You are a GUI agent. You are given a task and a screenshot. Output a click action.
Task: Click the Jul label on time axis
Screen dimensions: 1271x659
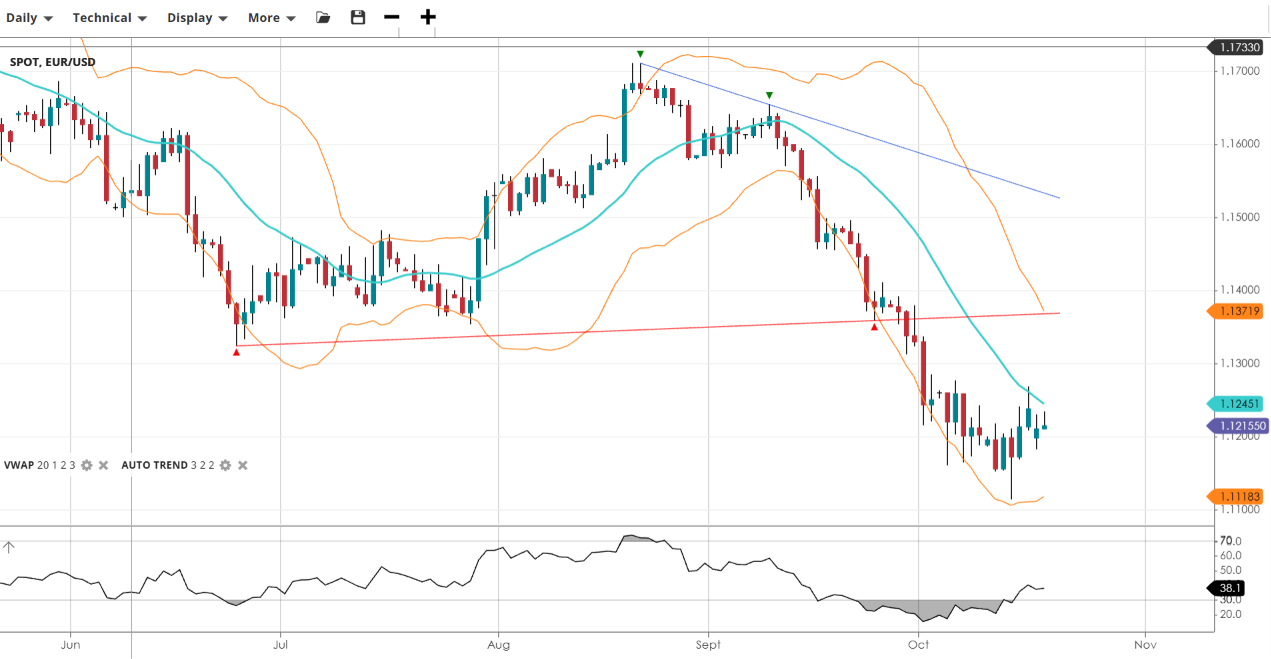click(x=281, y=645)
